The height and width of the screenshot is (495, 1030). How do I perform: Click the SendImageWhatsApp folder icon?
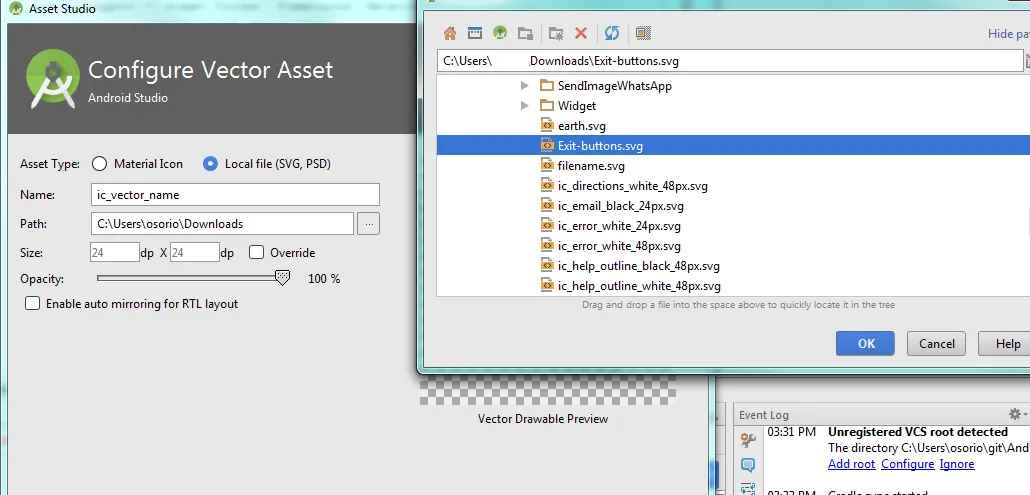[547, 85]
